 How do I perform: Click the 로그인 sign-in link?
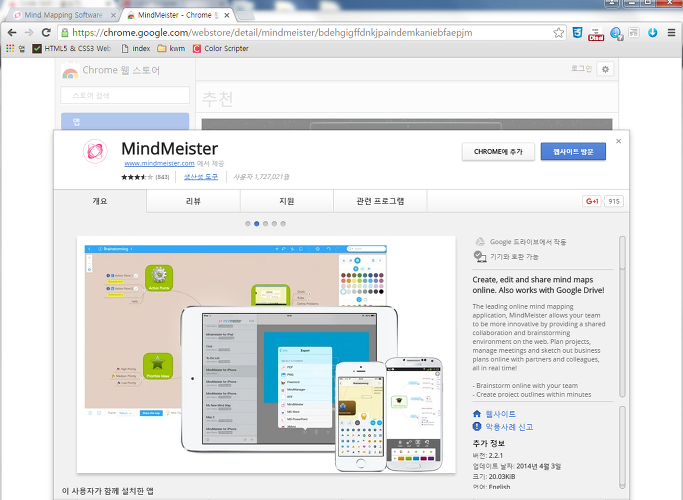581,69
